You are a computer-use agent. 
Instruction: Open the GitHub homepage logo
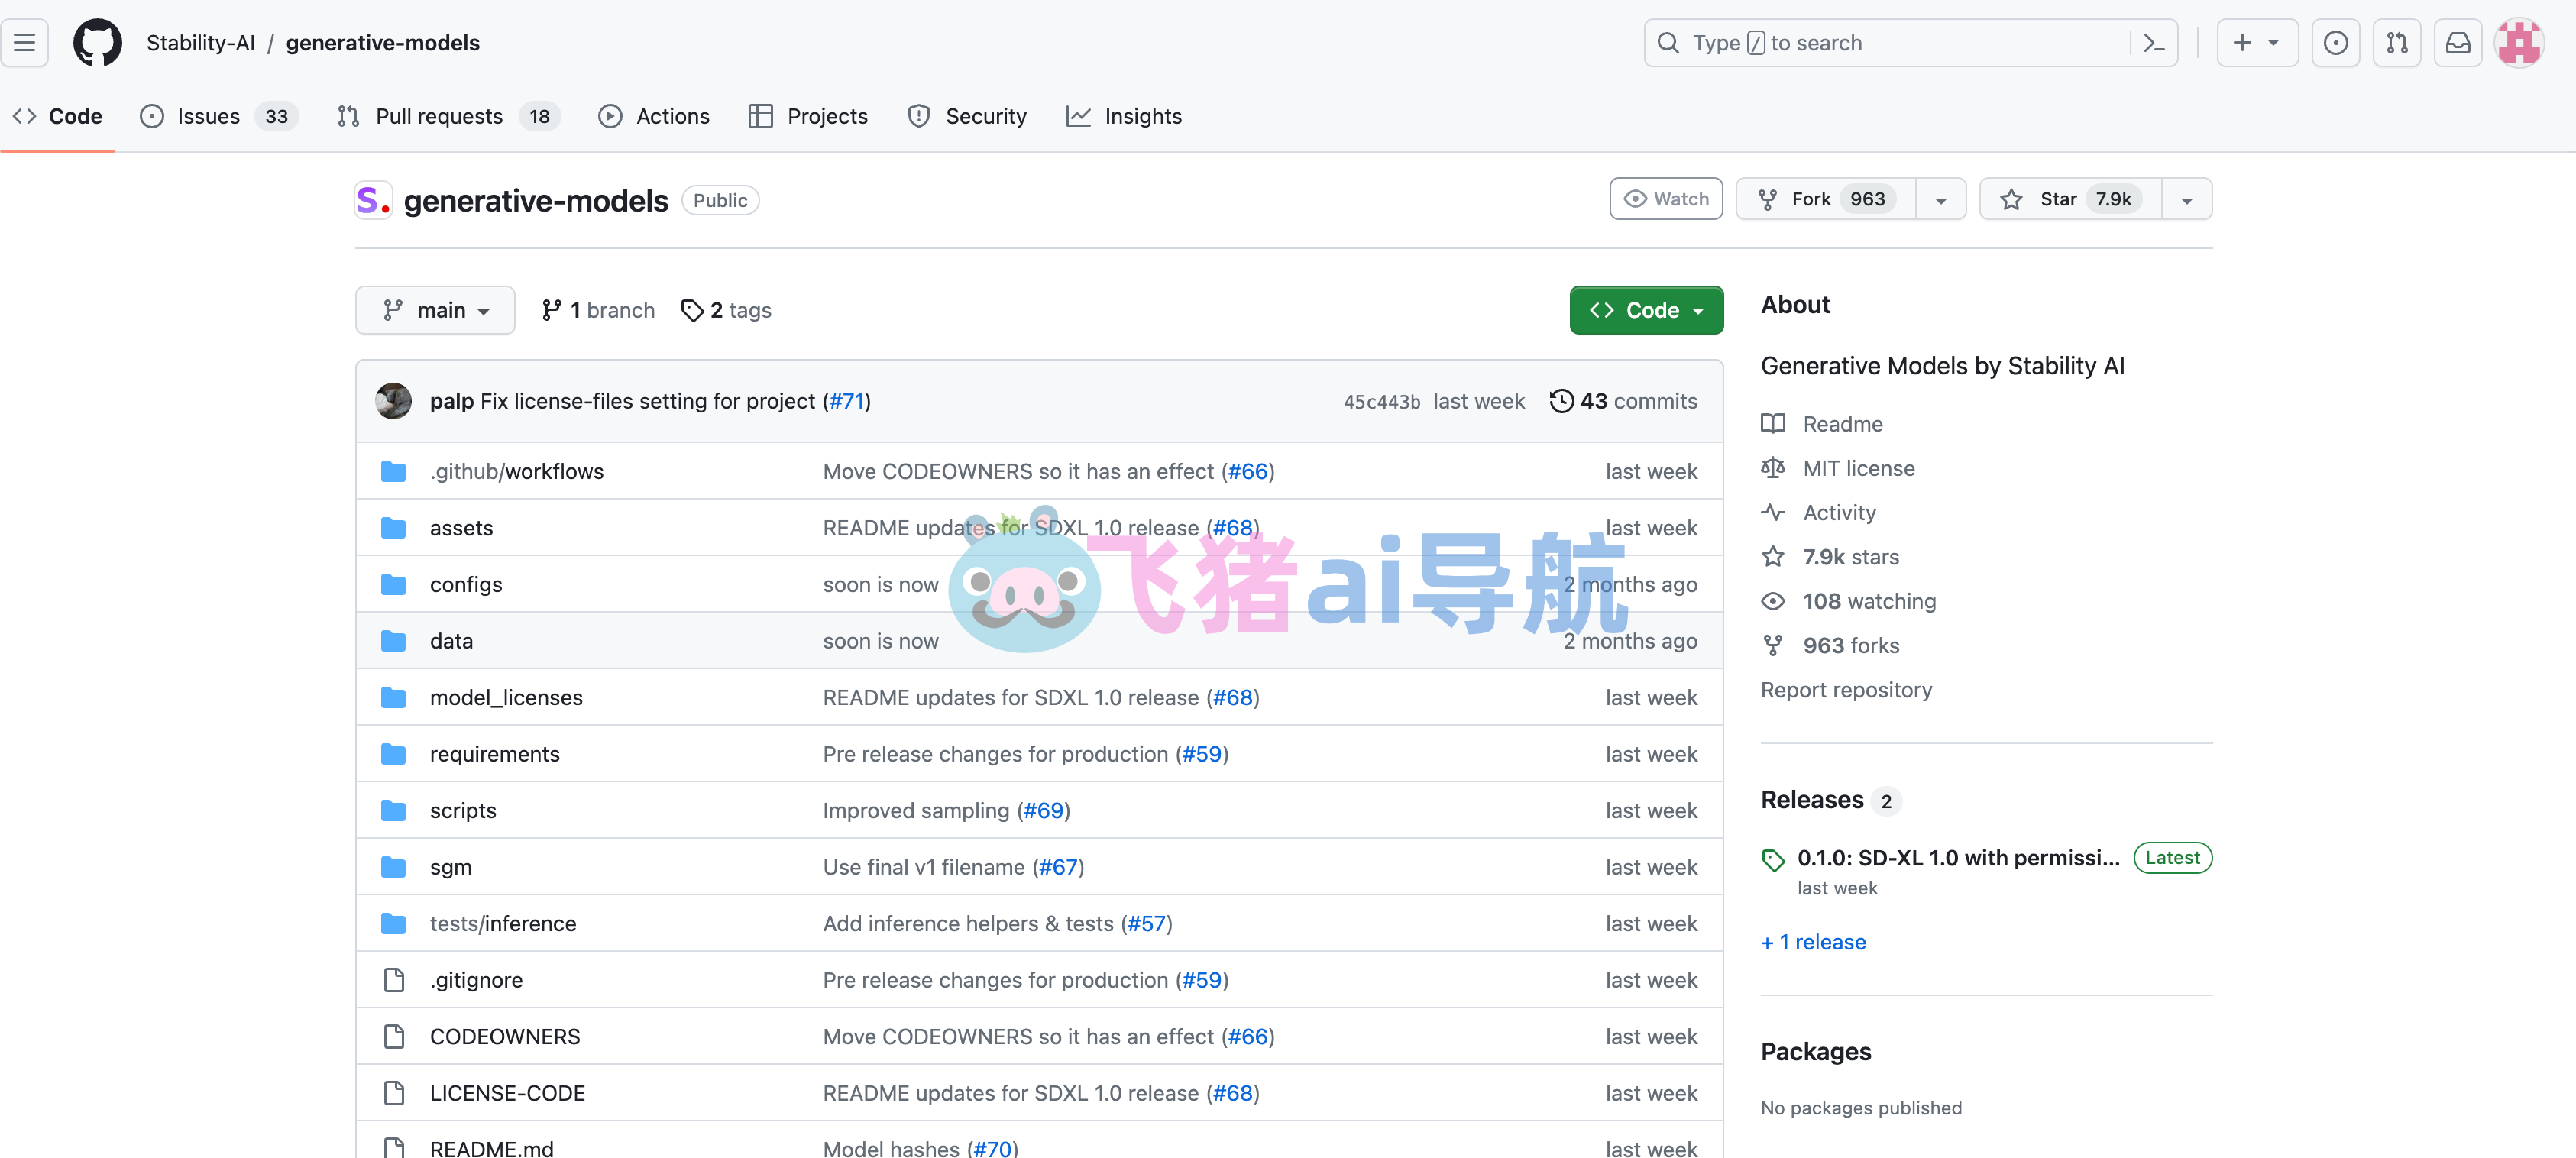[97, 43]
